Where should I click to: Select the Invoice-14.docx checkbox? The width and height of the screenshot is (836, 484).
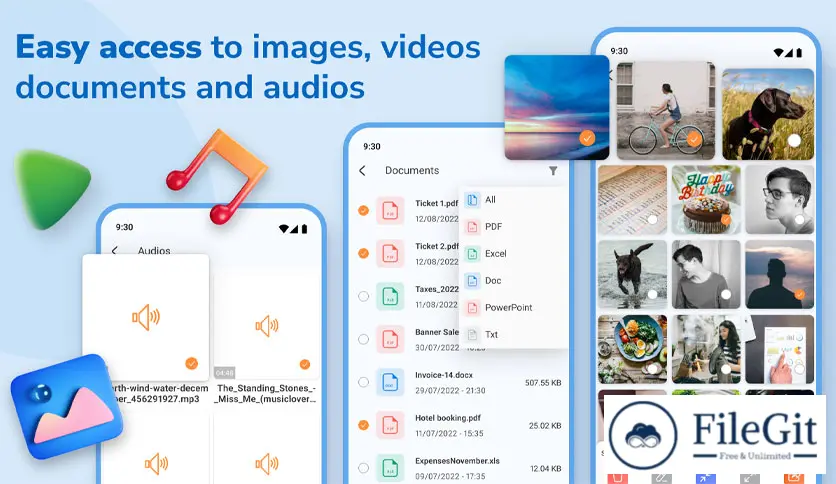tap(364, 382)
